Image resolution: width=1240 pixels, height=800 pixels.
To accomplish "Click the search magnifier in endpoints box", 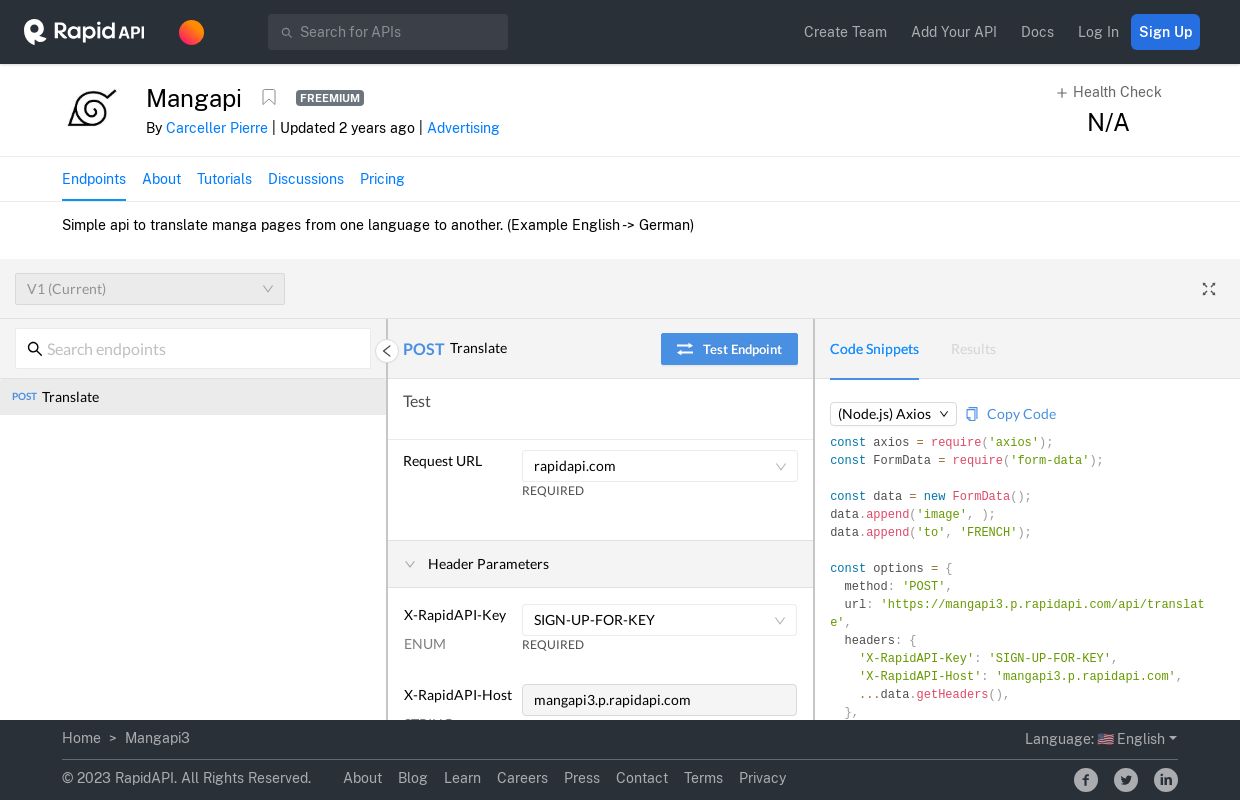I will tap(35, 349).
